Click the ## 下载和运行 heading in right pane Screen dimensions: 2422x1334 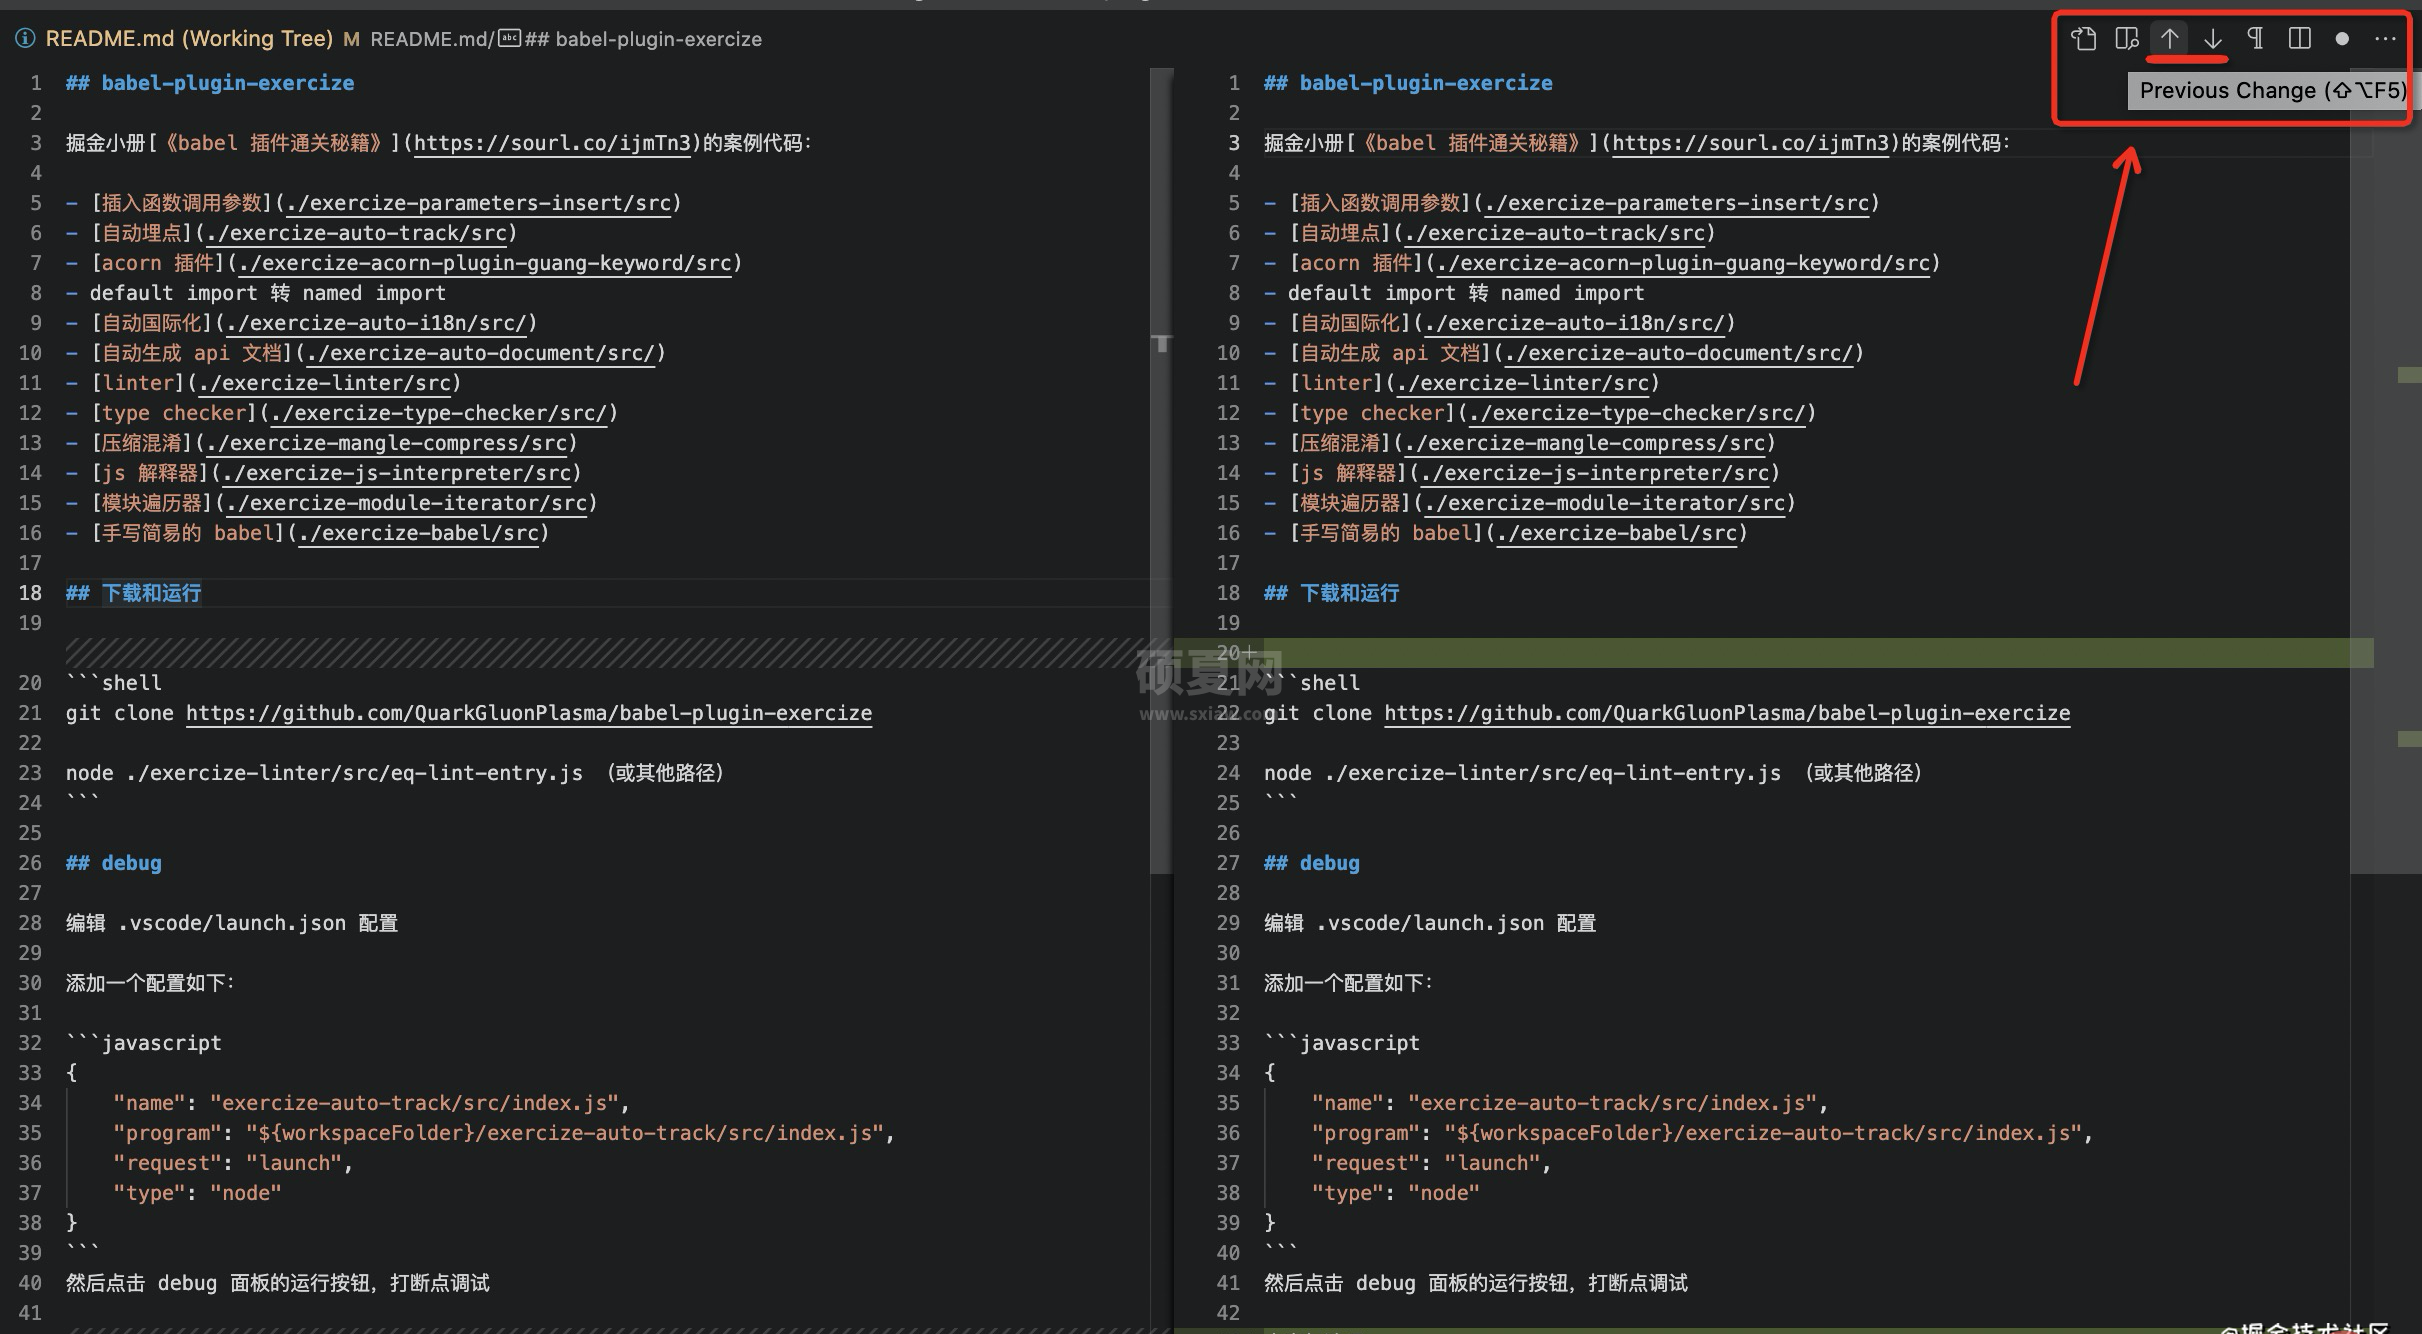pyautogui.click(x=1331, y=593)
